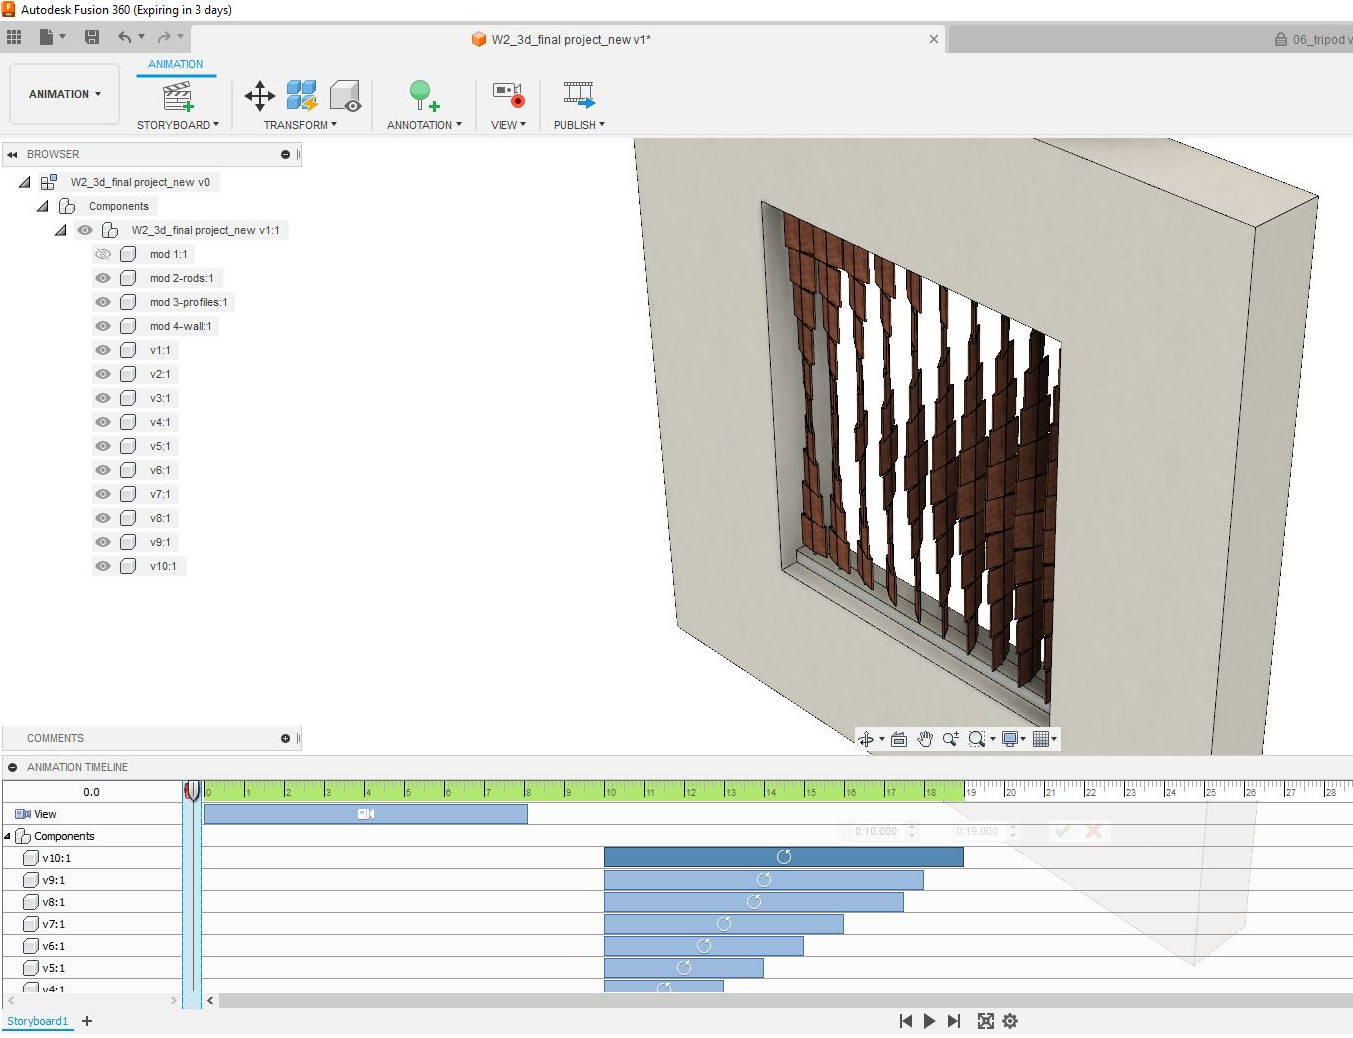Open timeline settings gear
The width and height of the screenshot is (1353, 1038).
1010,1021
